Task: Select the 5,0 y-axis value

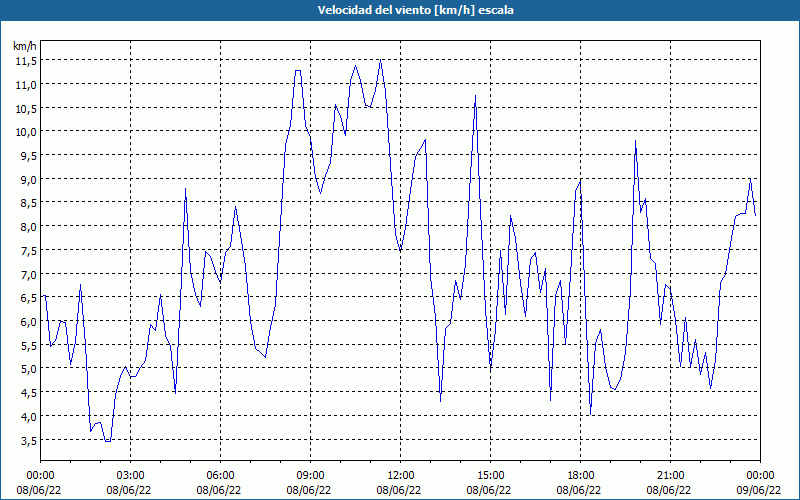Action: (x=28, y=369)
